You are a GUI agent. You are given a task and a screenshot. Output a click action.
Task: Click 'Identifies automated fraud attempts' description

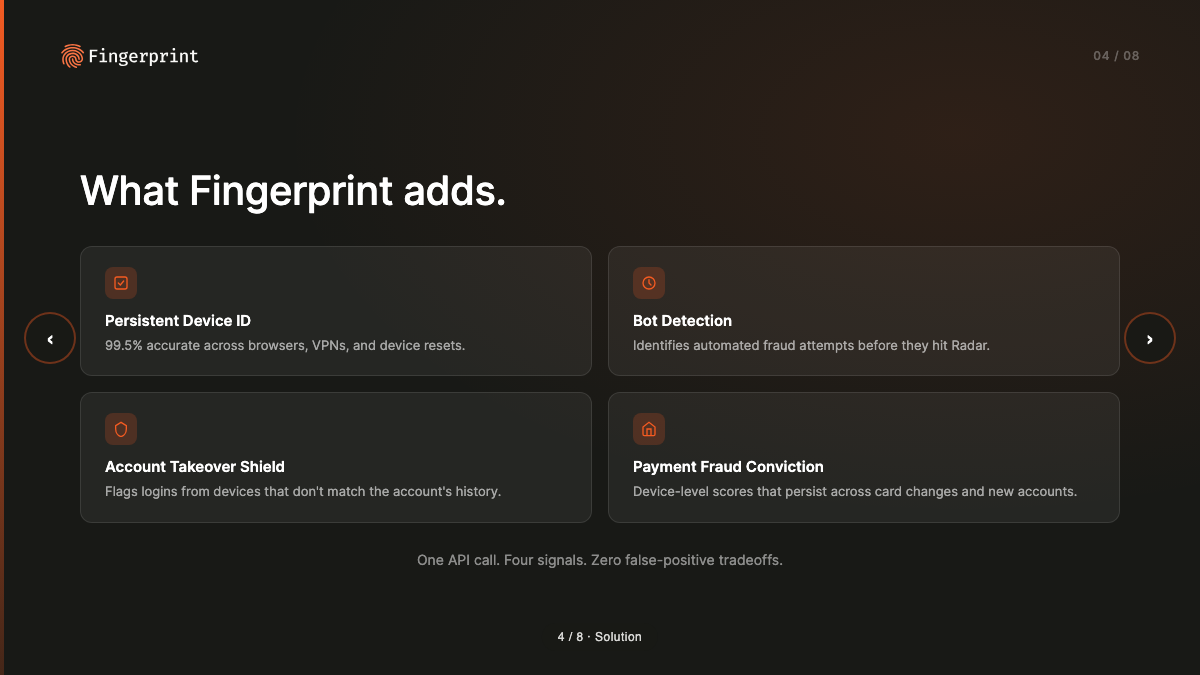[811, 345]
